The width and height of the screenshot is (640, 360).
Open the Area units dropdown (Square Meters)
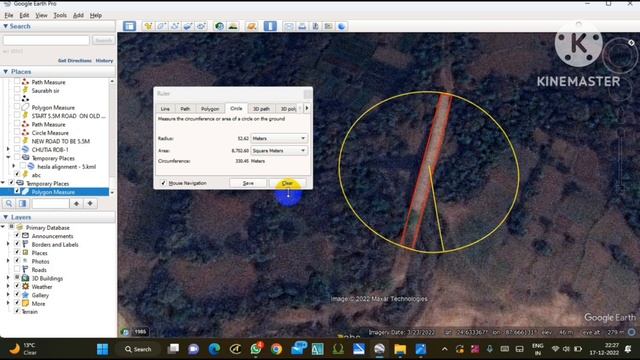[x=279, y=151]
